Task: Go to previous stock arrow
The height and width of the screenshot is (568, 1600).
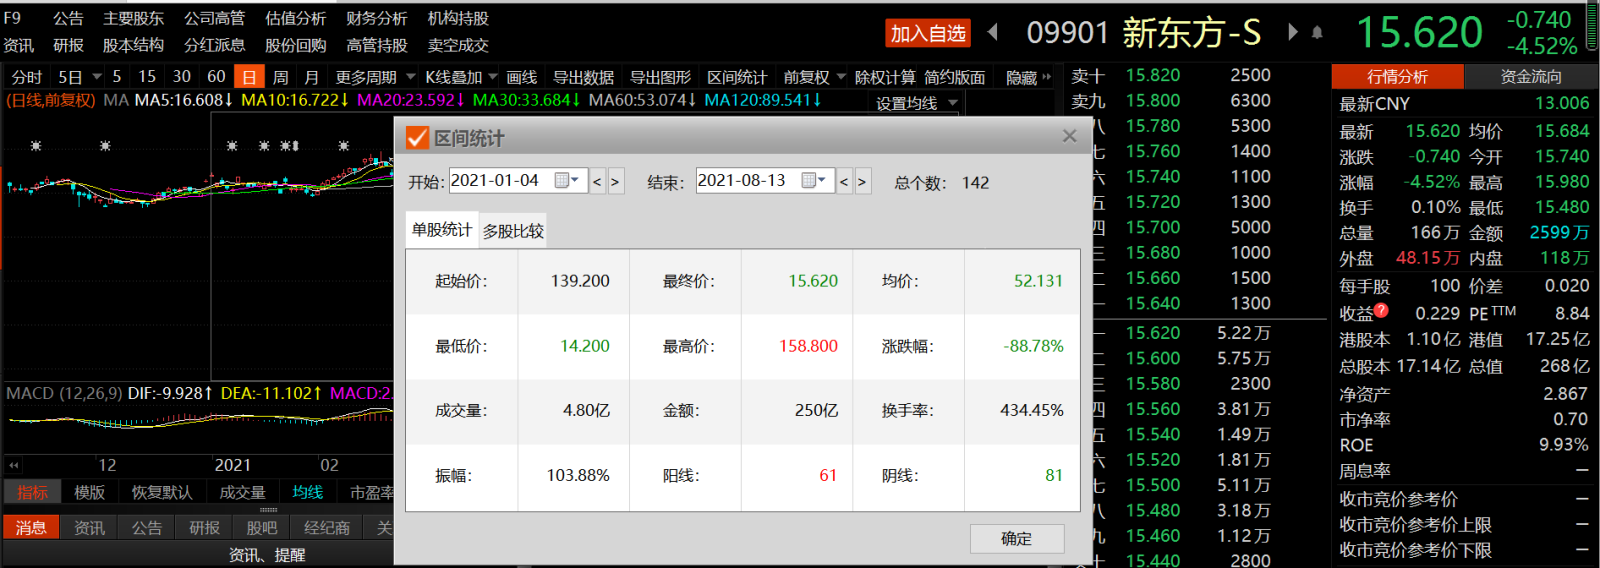Action: (x=993, y=32)
